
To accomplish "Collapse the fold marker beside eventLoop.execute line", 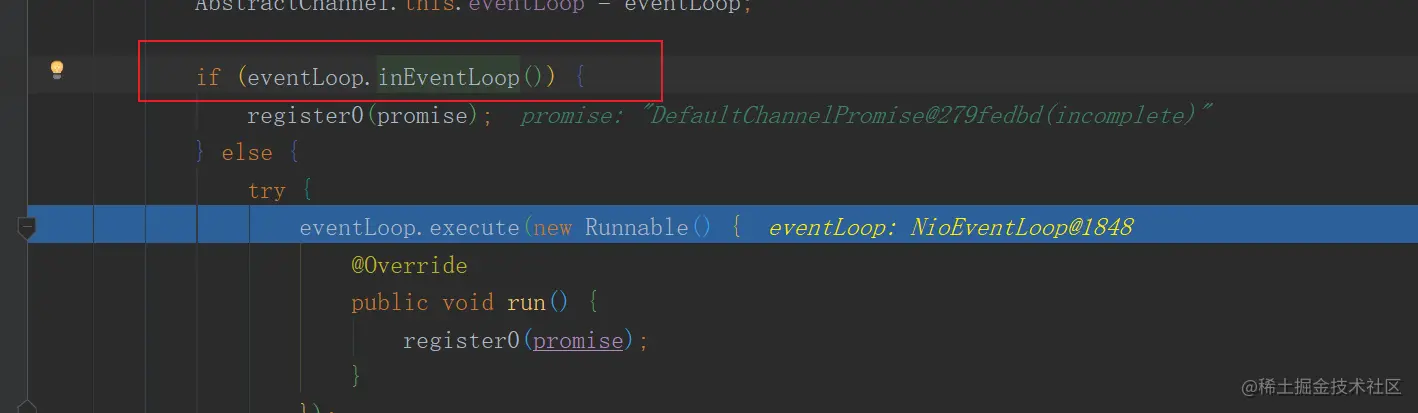I will pos(28,227).
